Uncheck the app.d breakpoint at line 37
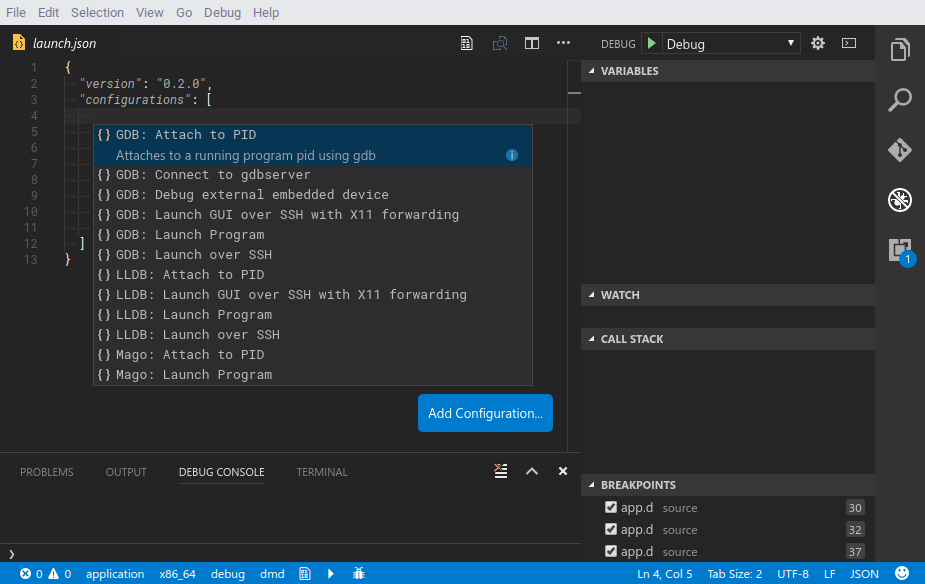The height and width of the screenshot is (584, 925). point(610,551)
